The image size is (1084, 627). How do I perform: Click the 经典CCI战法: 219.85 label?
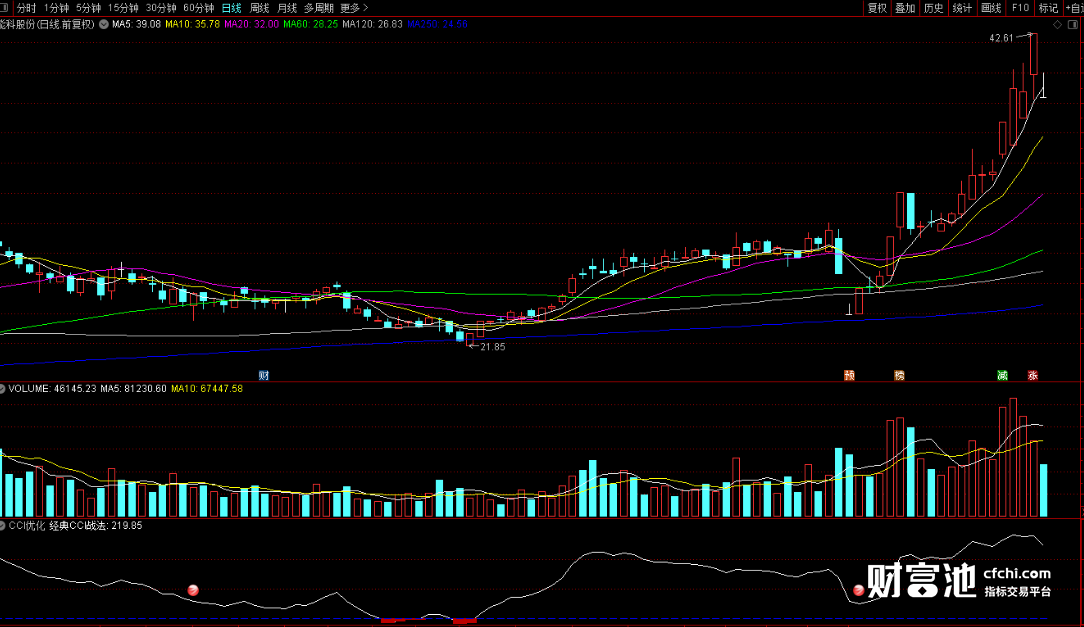pos(95,526)
